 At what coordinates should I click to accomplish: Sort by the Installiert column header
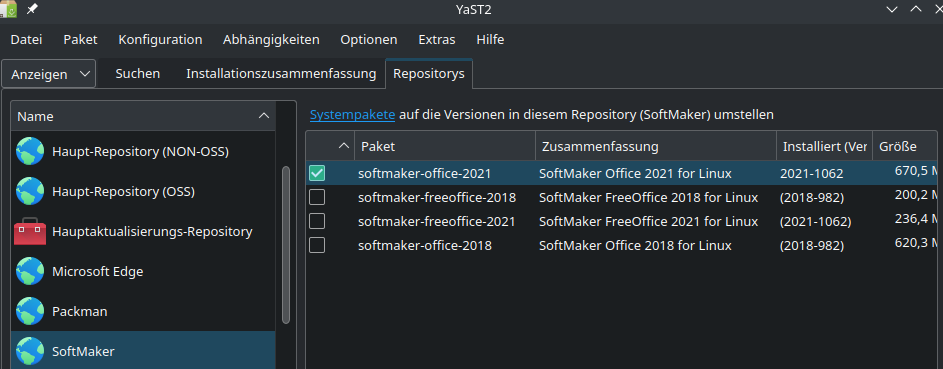[825, 146]
